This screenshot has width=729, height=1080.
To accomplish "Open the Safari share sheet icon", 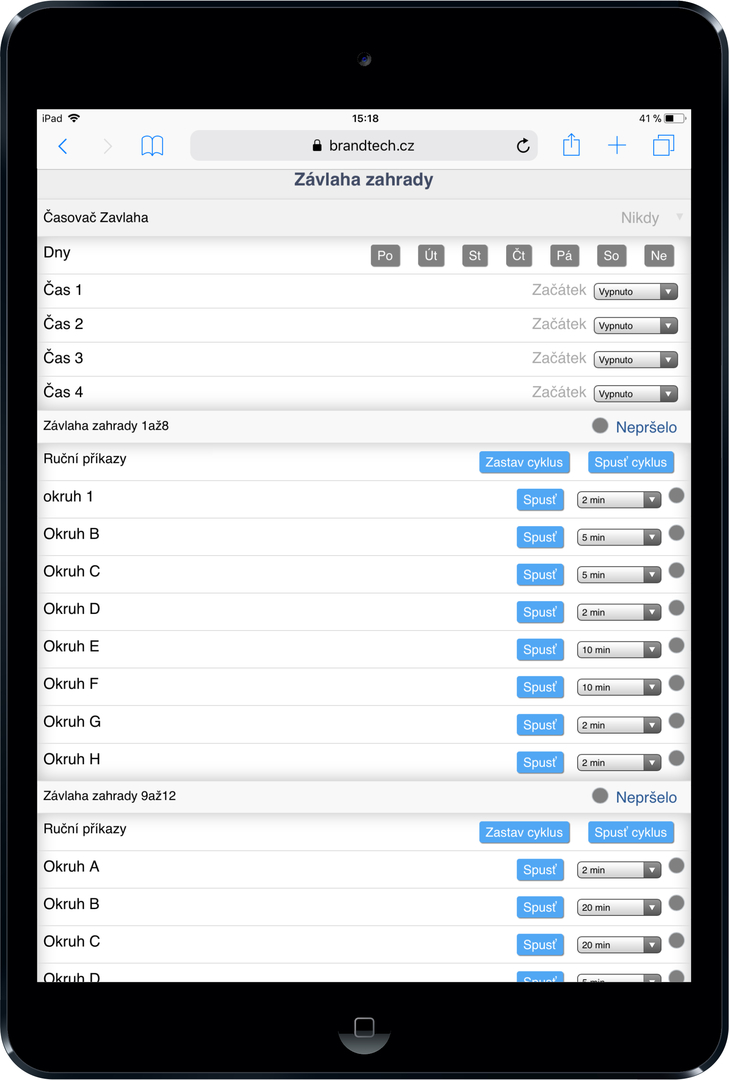I will click(571, 145).
